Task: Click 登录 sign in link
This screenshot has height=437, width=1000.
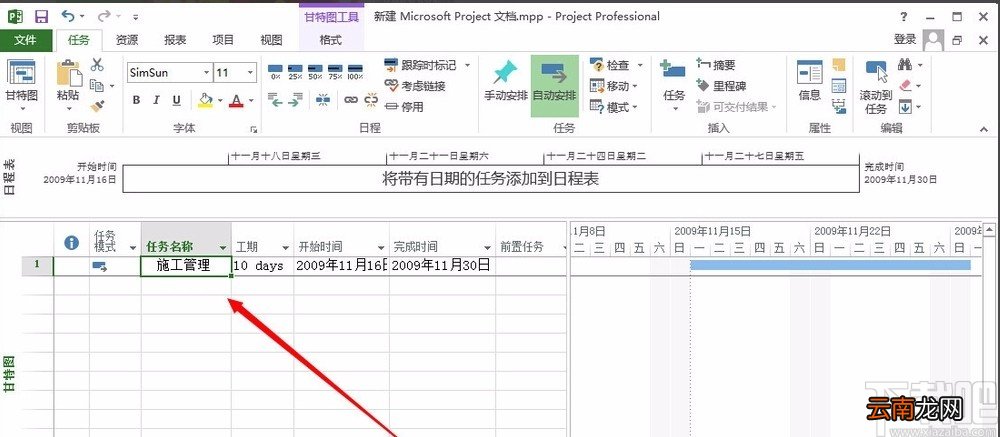Action: point(905,40)
